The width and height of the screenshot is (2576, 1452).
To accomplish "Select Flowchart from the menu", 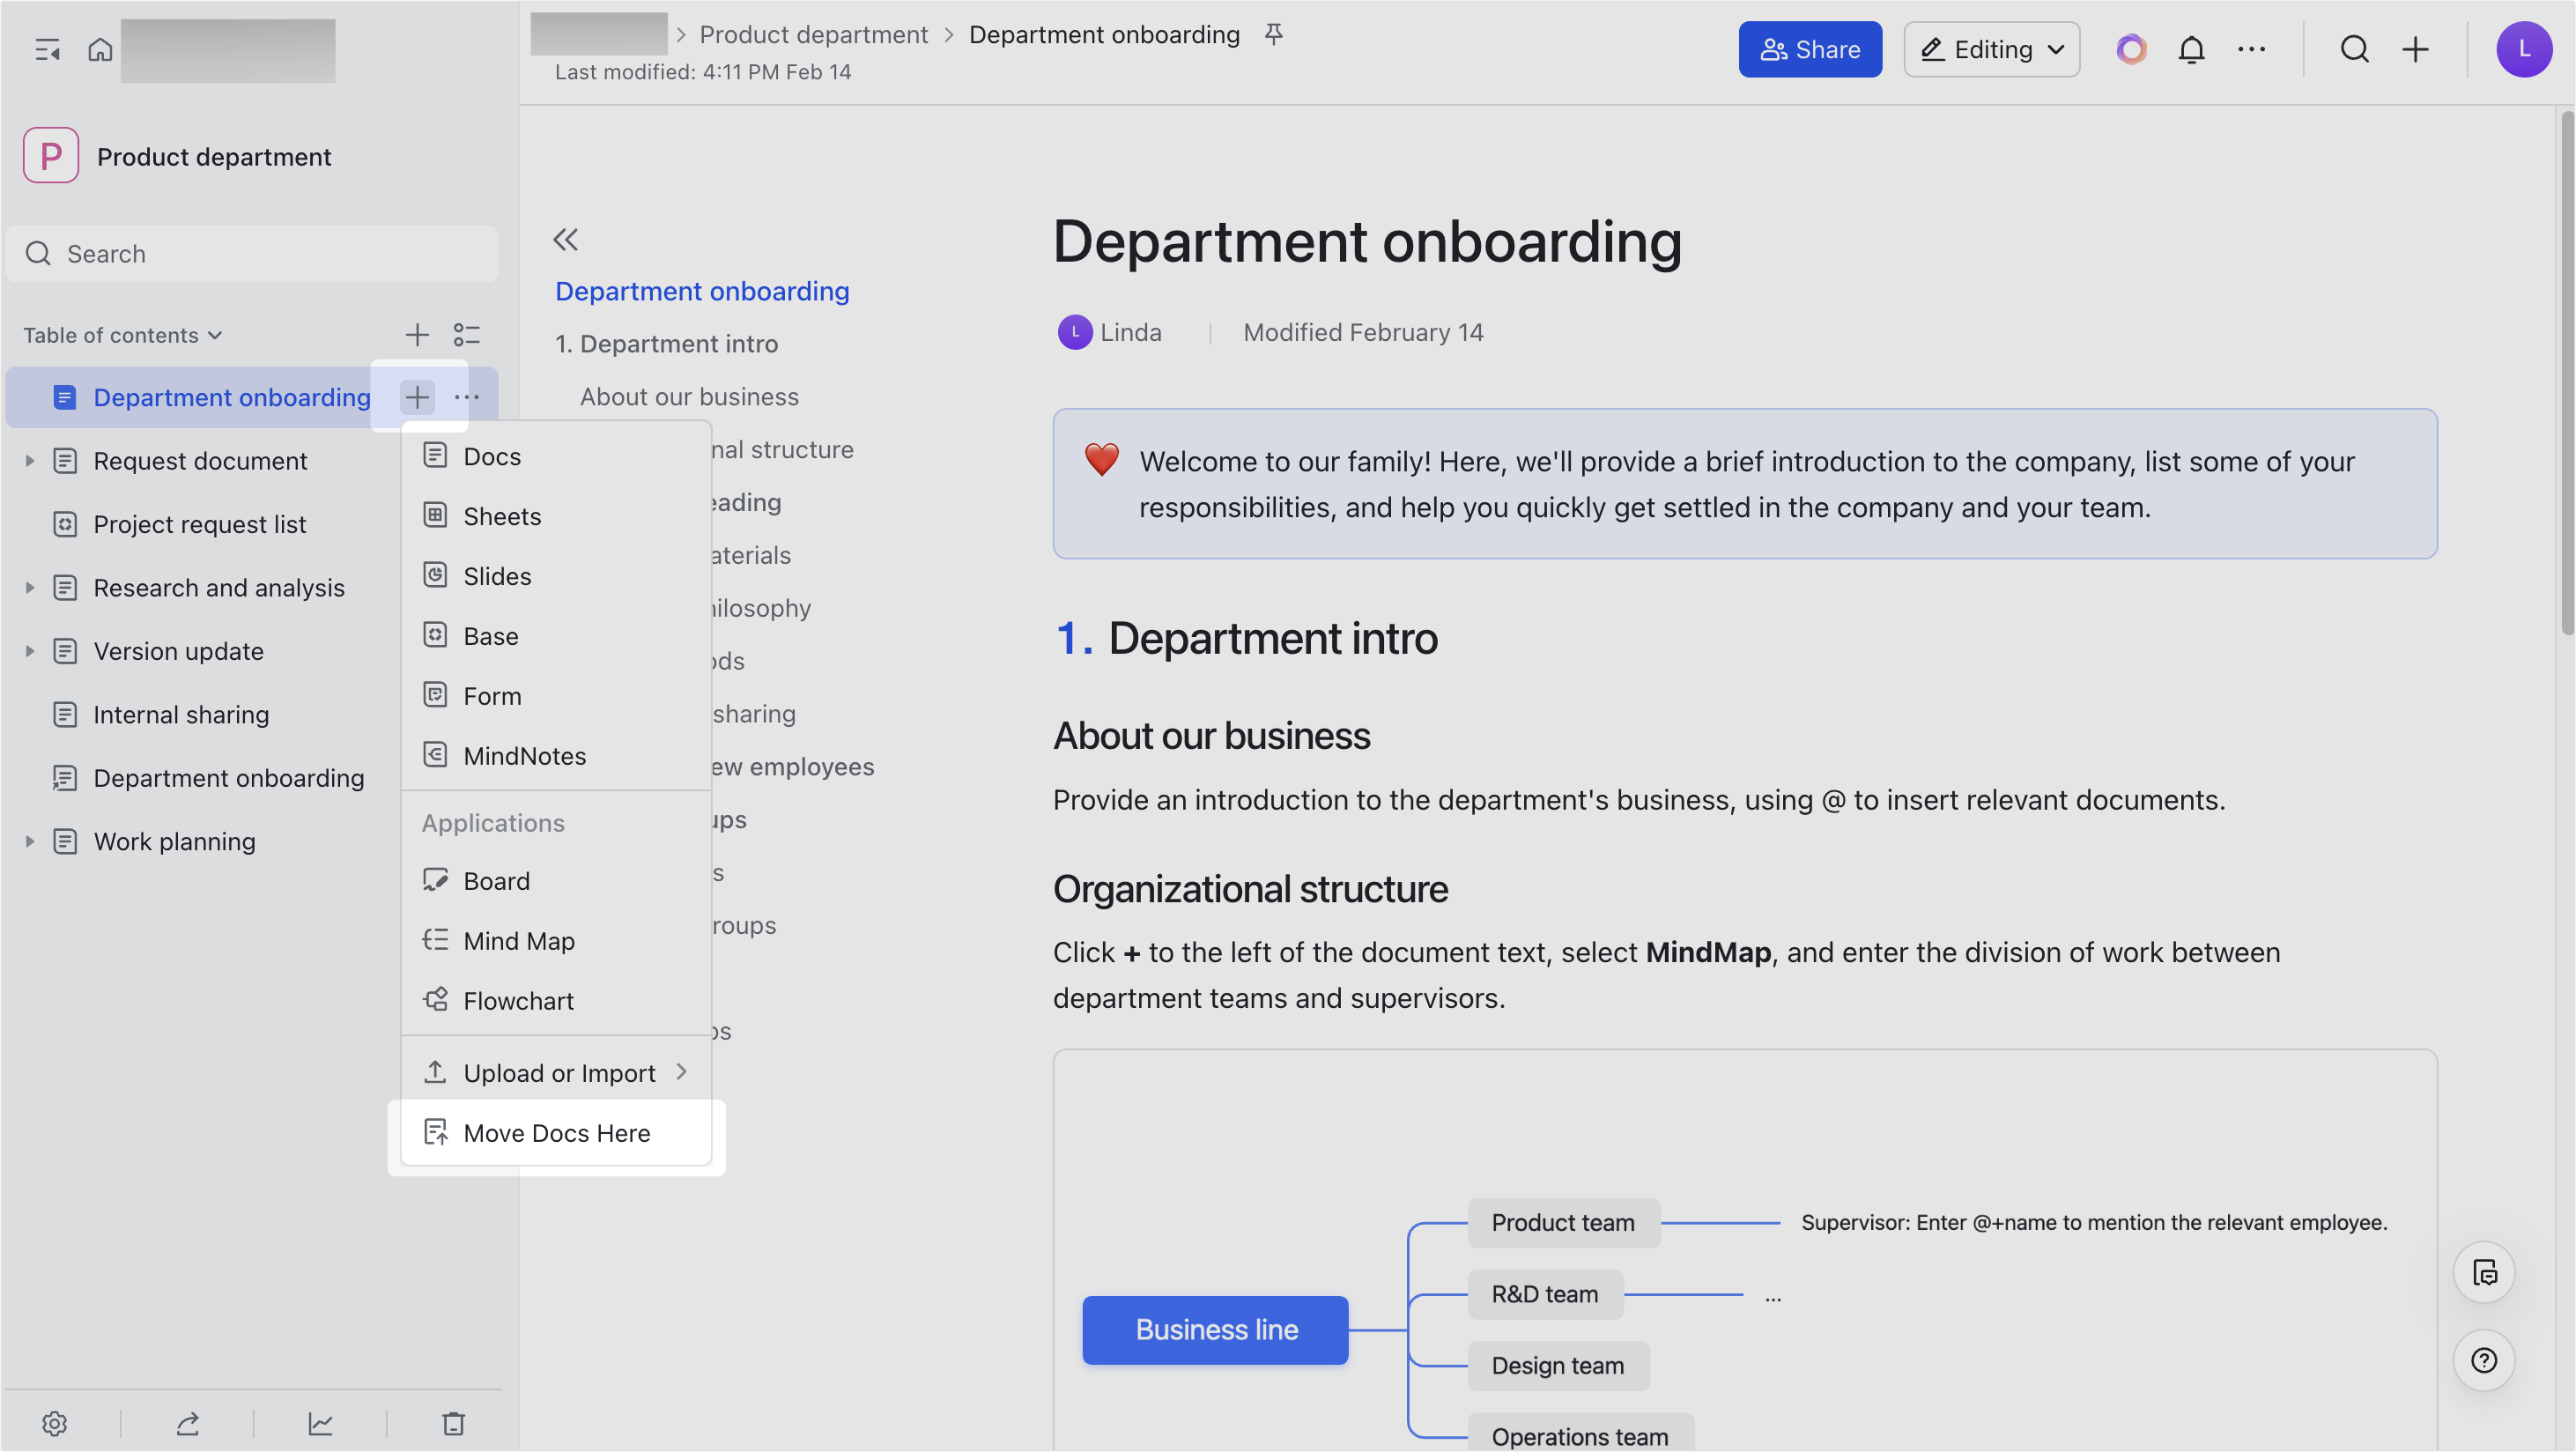I will tap(556, 1002).
